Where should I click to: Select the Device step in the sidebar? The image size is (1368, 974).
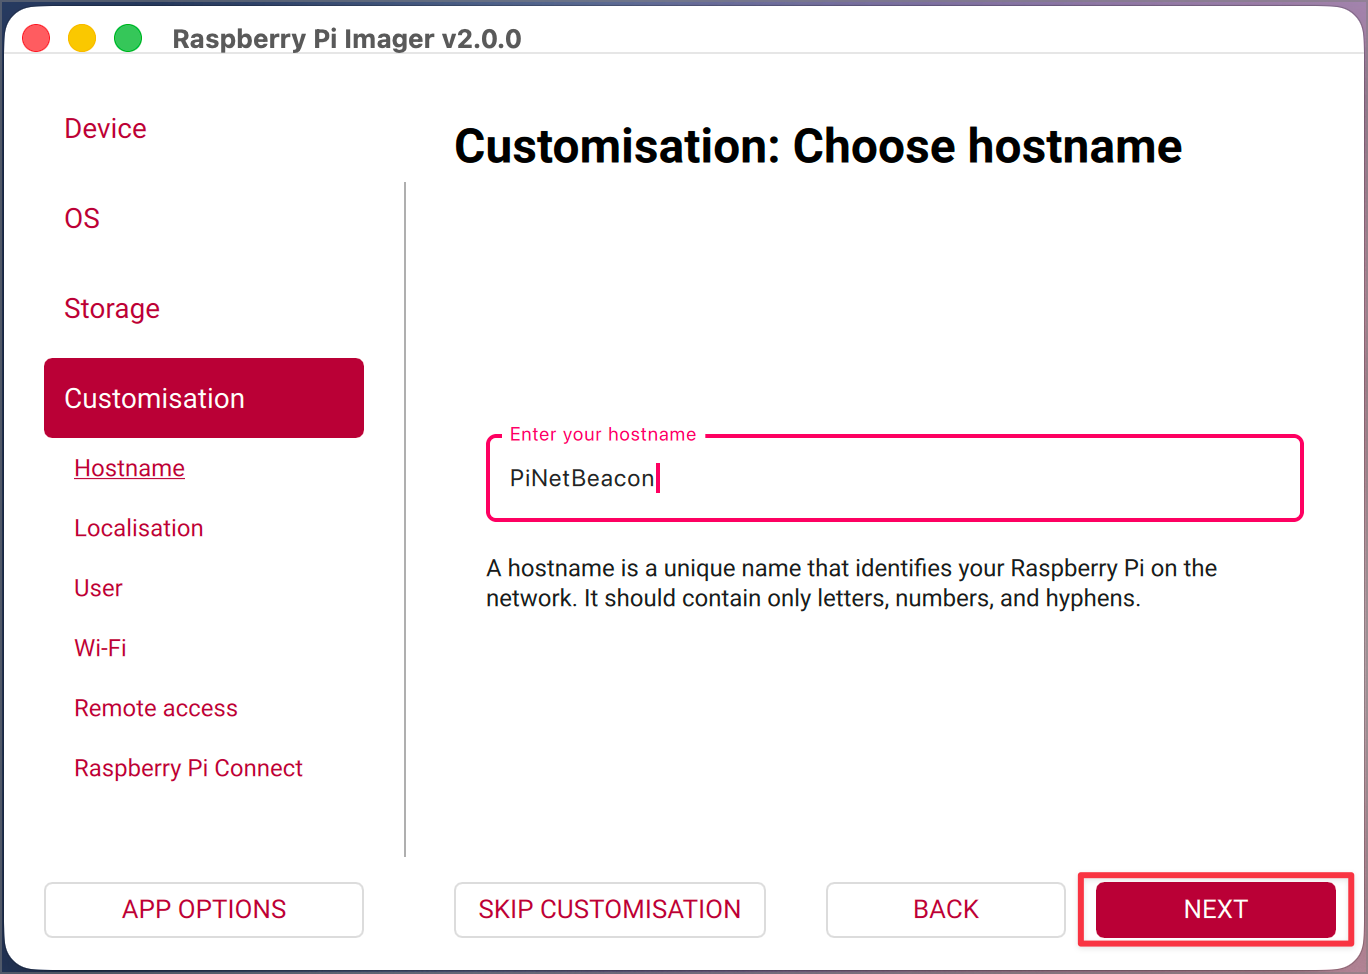coord(105,128)
